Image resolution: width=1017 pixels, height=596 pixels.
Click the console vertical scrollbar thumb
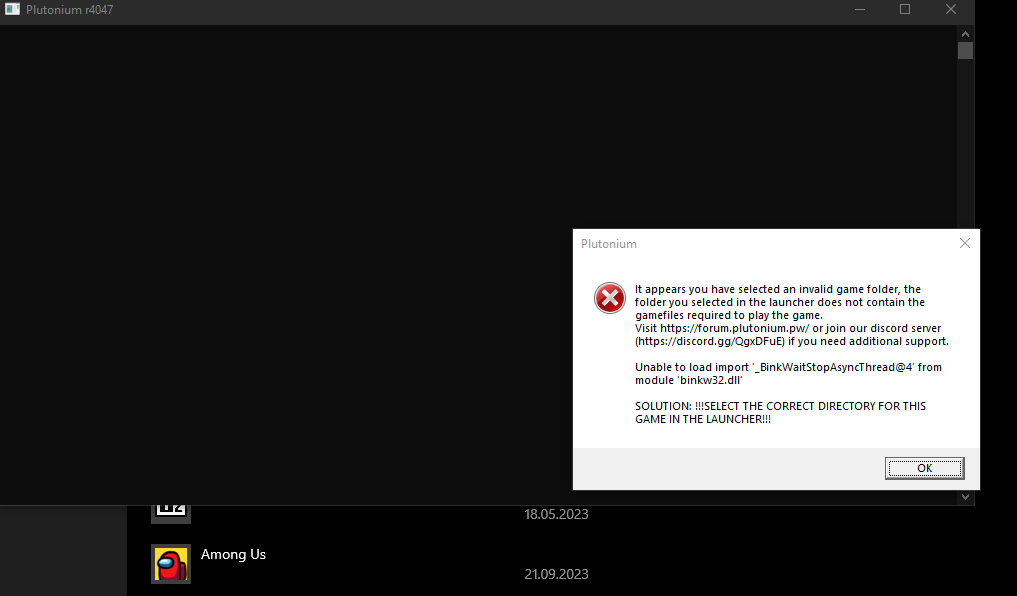click(x=965, y=51)
